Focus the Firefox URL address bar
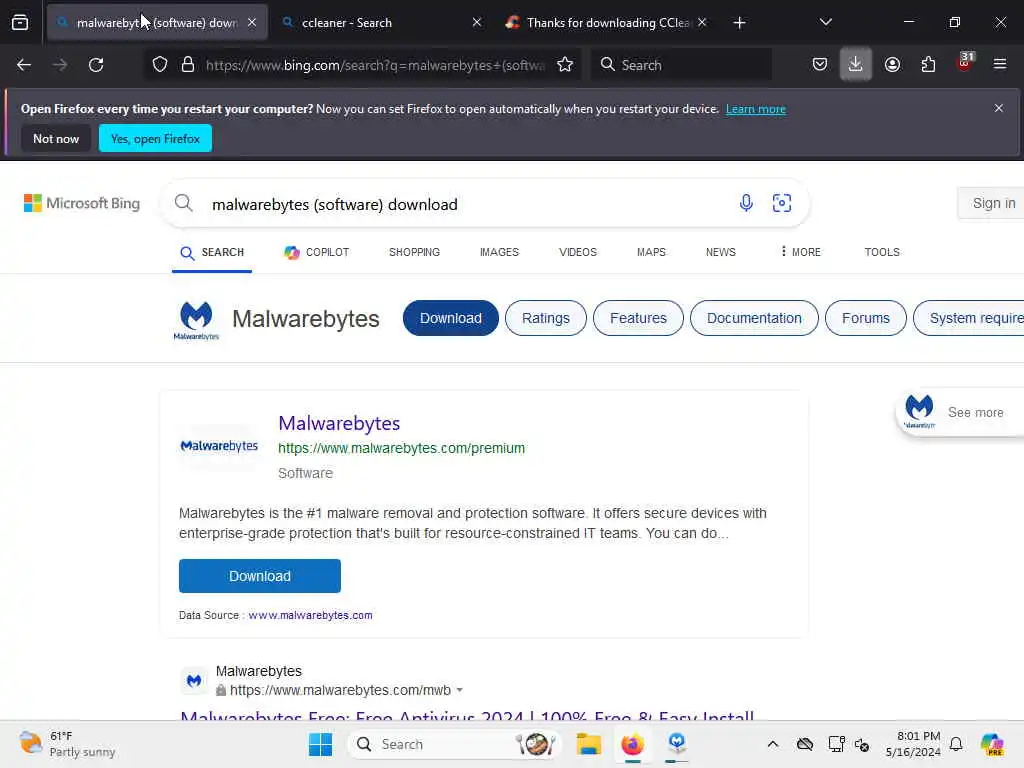 click(x=374, y=65)
